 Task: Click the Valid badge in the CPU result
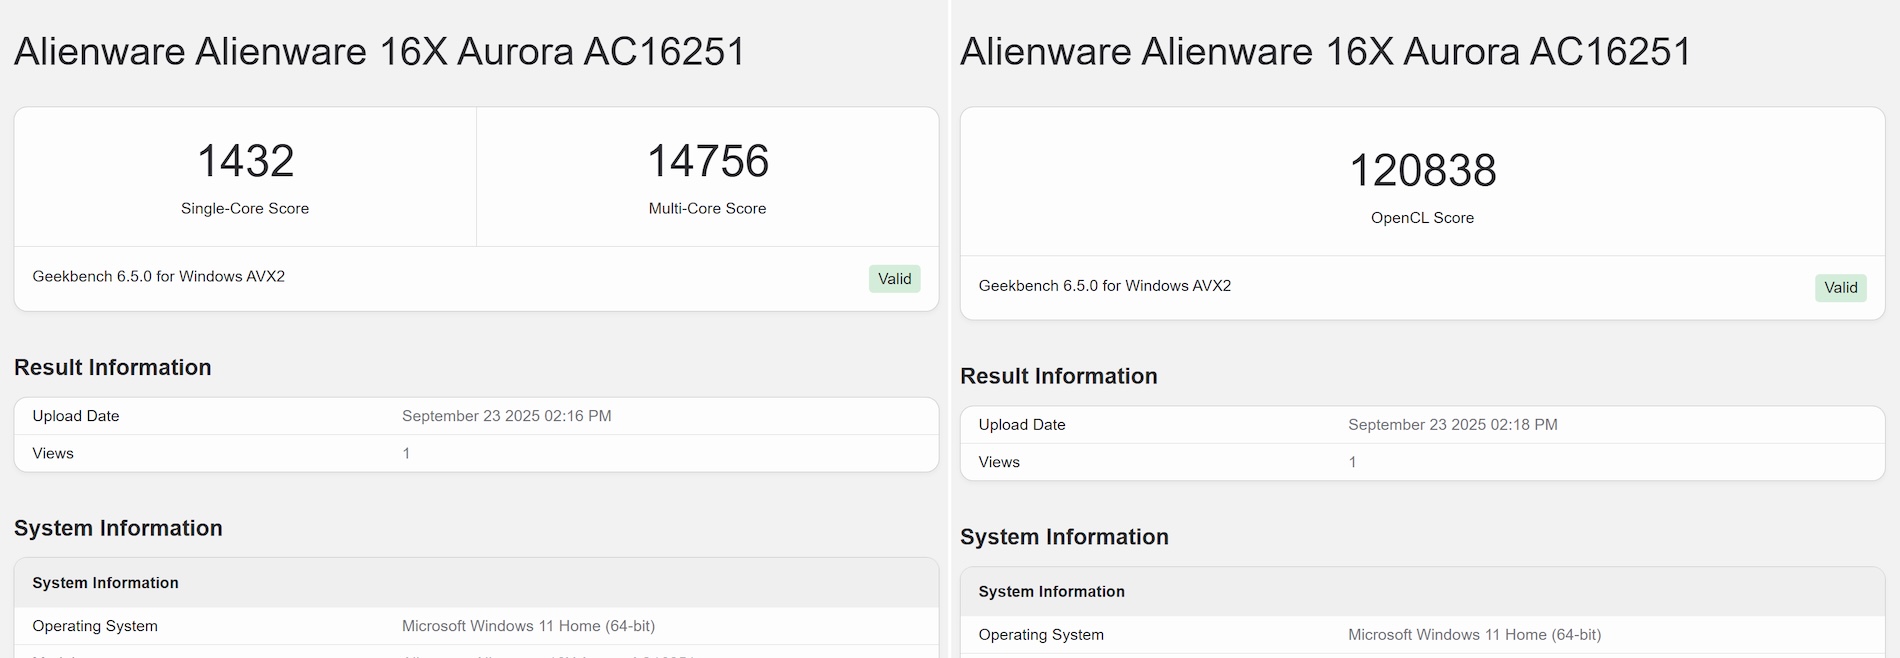(894, 279)
